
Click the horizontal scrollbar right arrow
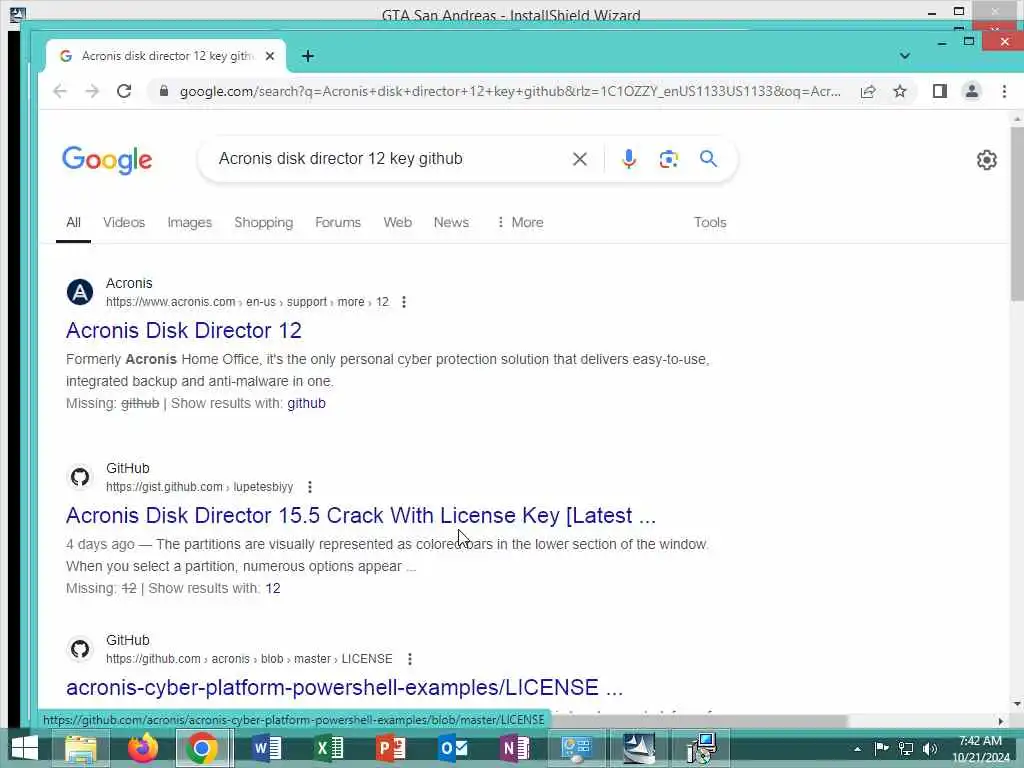[1000, 722]
